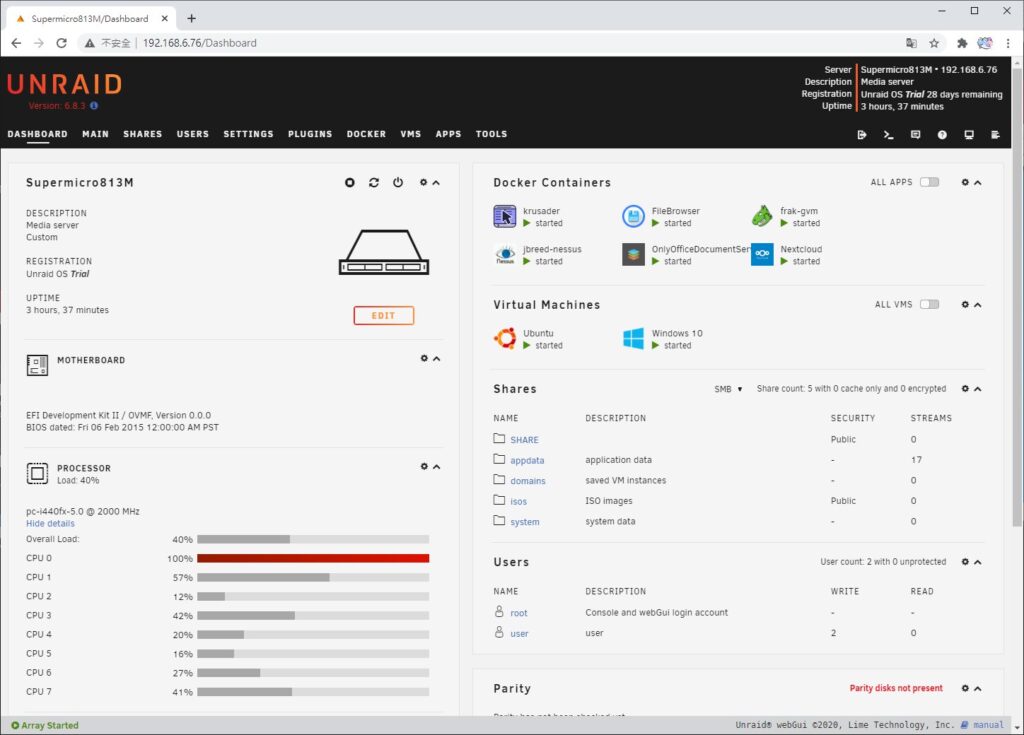The image size is (1024, 735).
Task: Enable the ALL APPS toggle
Action: click(x=928, y=182)
